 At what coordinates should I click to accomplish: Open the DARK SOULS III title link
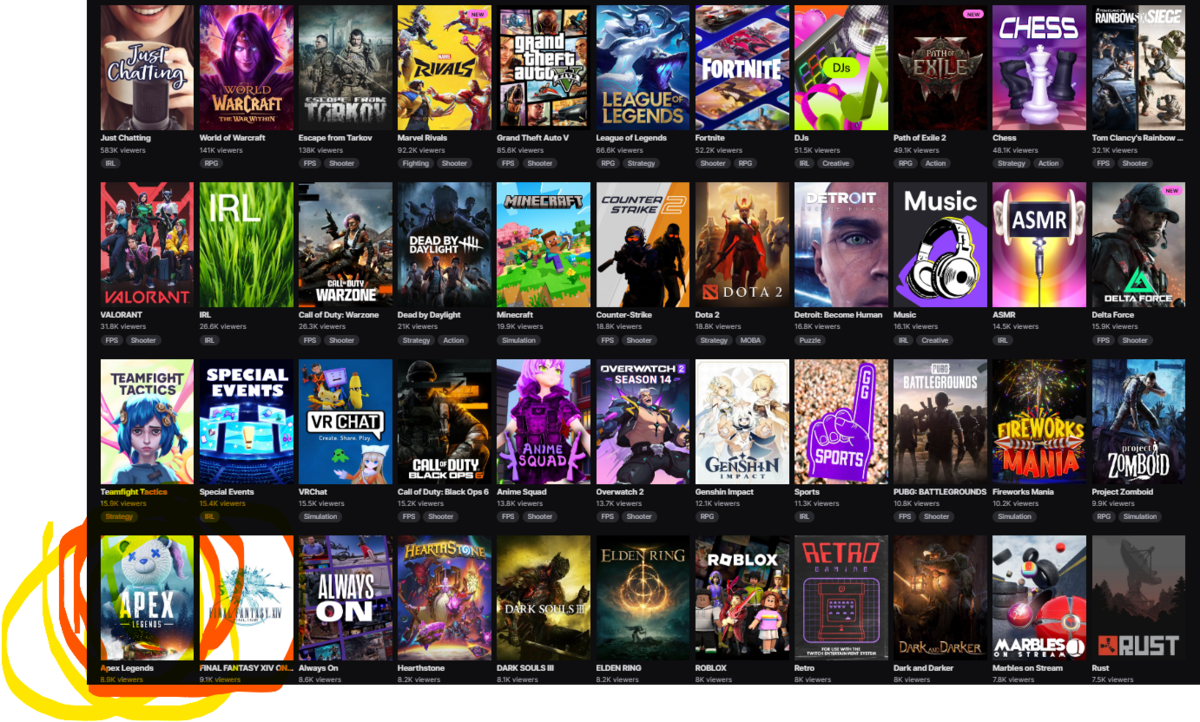click(x=525, y=668)
